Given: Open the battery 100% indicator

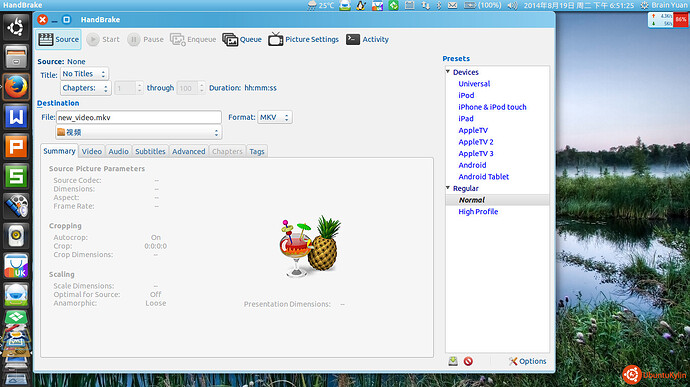Looking at the screenshot, I should click(482, 5).
